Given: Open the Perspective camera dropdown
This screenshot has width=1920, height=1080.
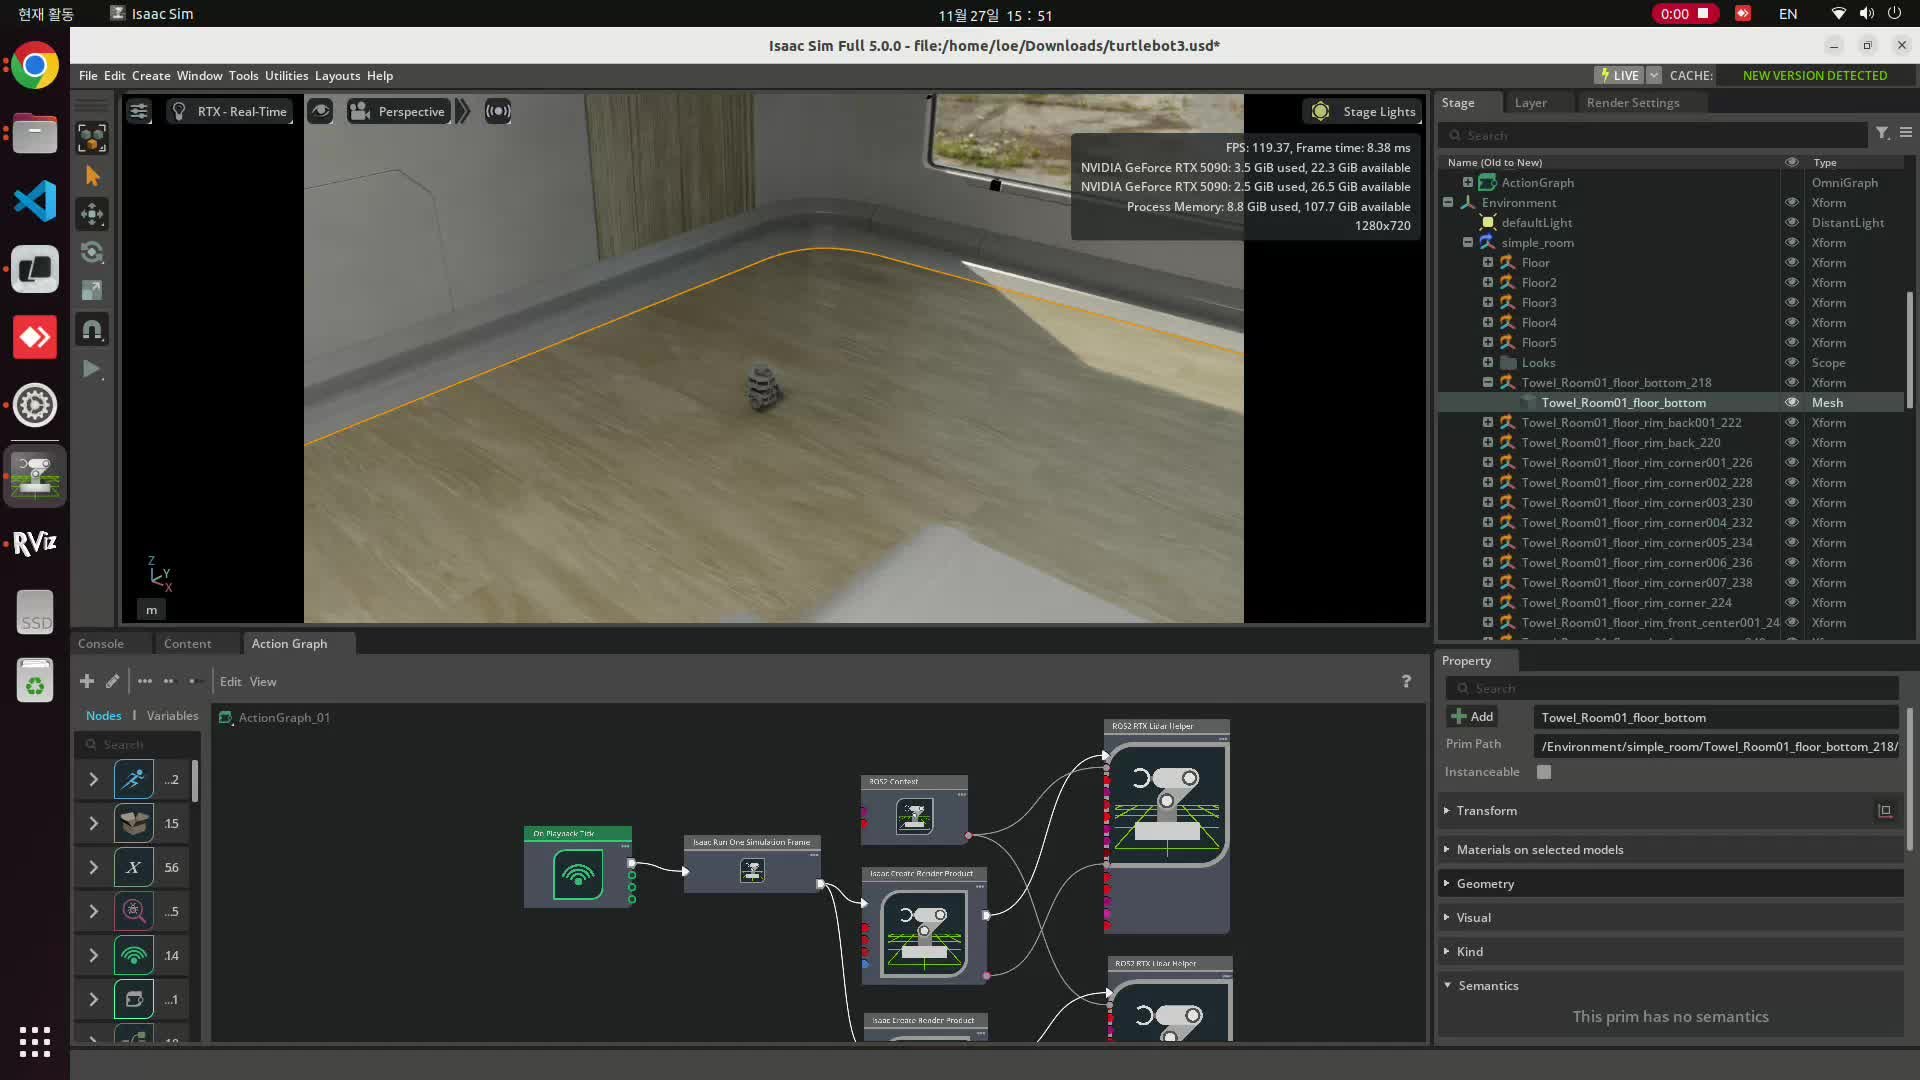Looking at the screenshot, I should (x=398, y=111).
